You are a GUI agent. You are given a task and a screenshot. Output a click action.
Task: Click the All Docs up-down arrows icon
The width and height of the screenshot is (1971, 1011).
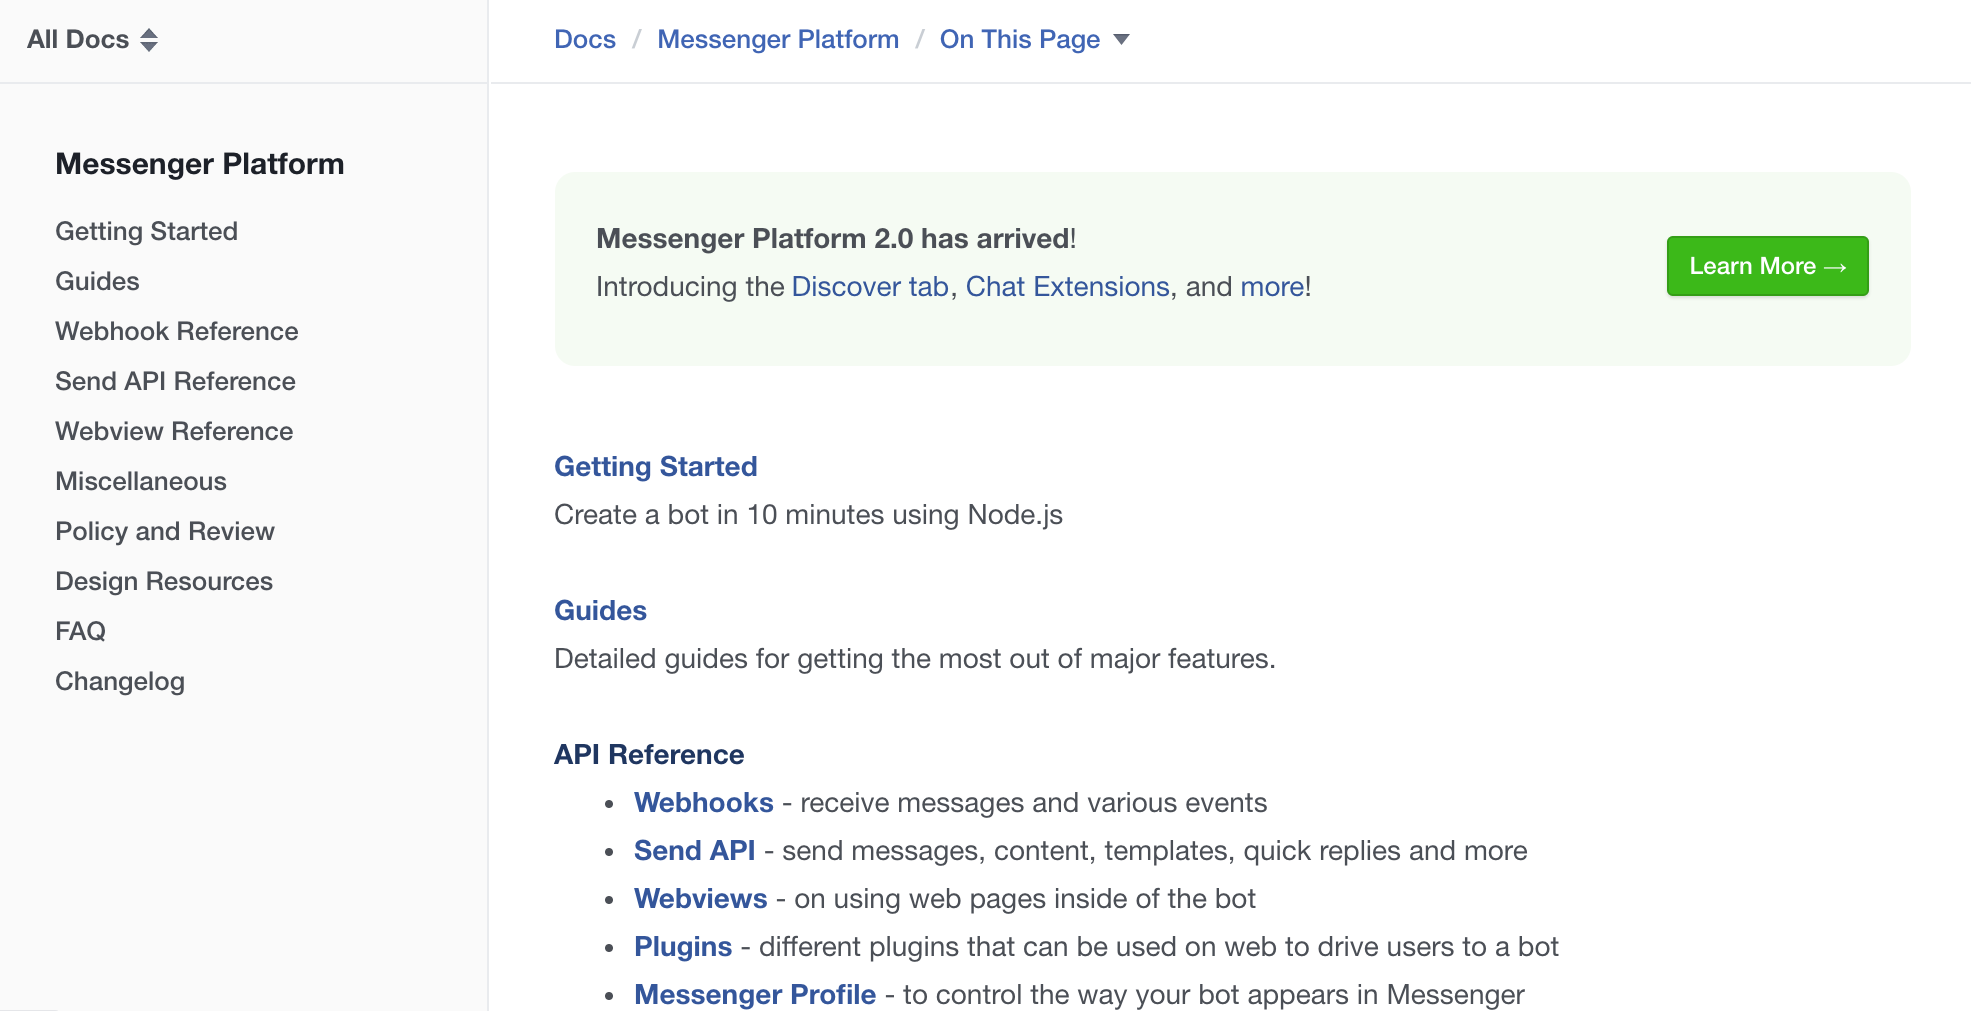[x=149, y=40]
